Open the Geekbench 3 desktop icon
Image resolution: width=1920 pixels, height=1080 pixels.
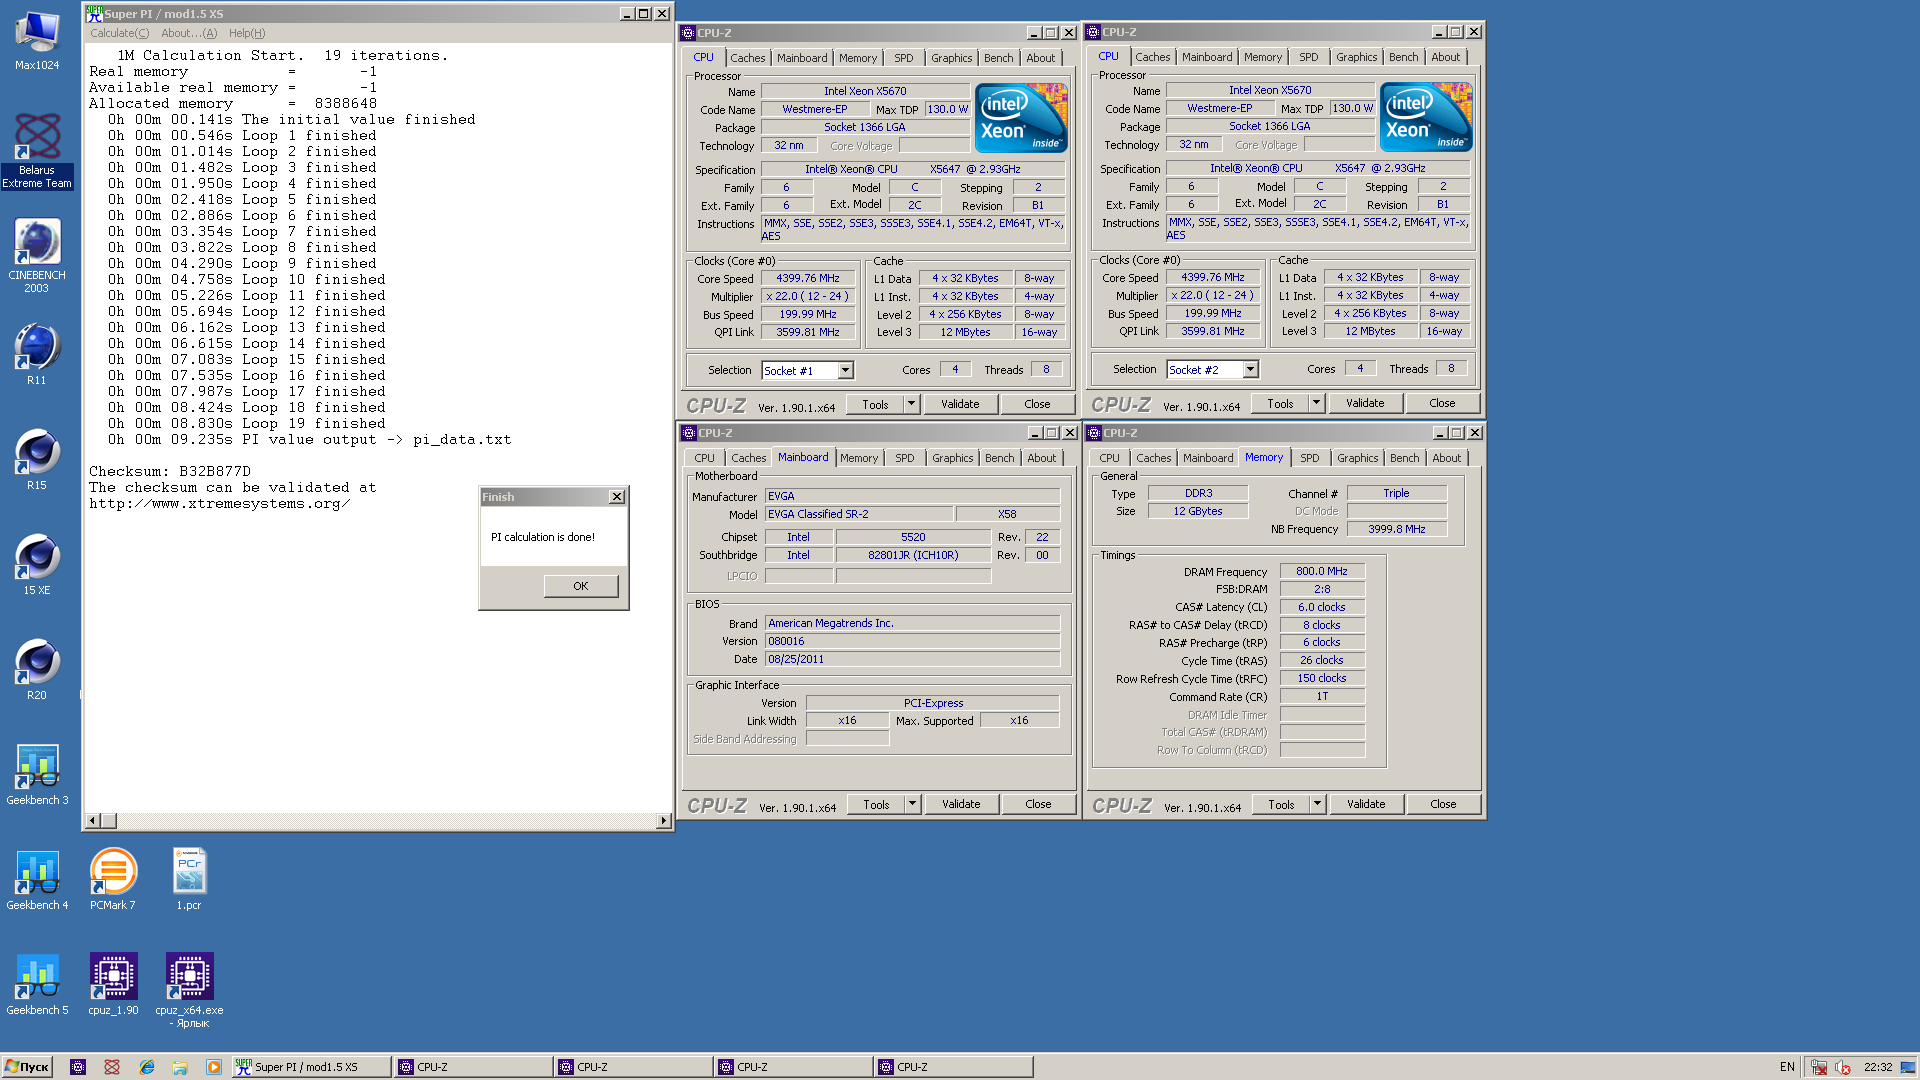[37, 774]
